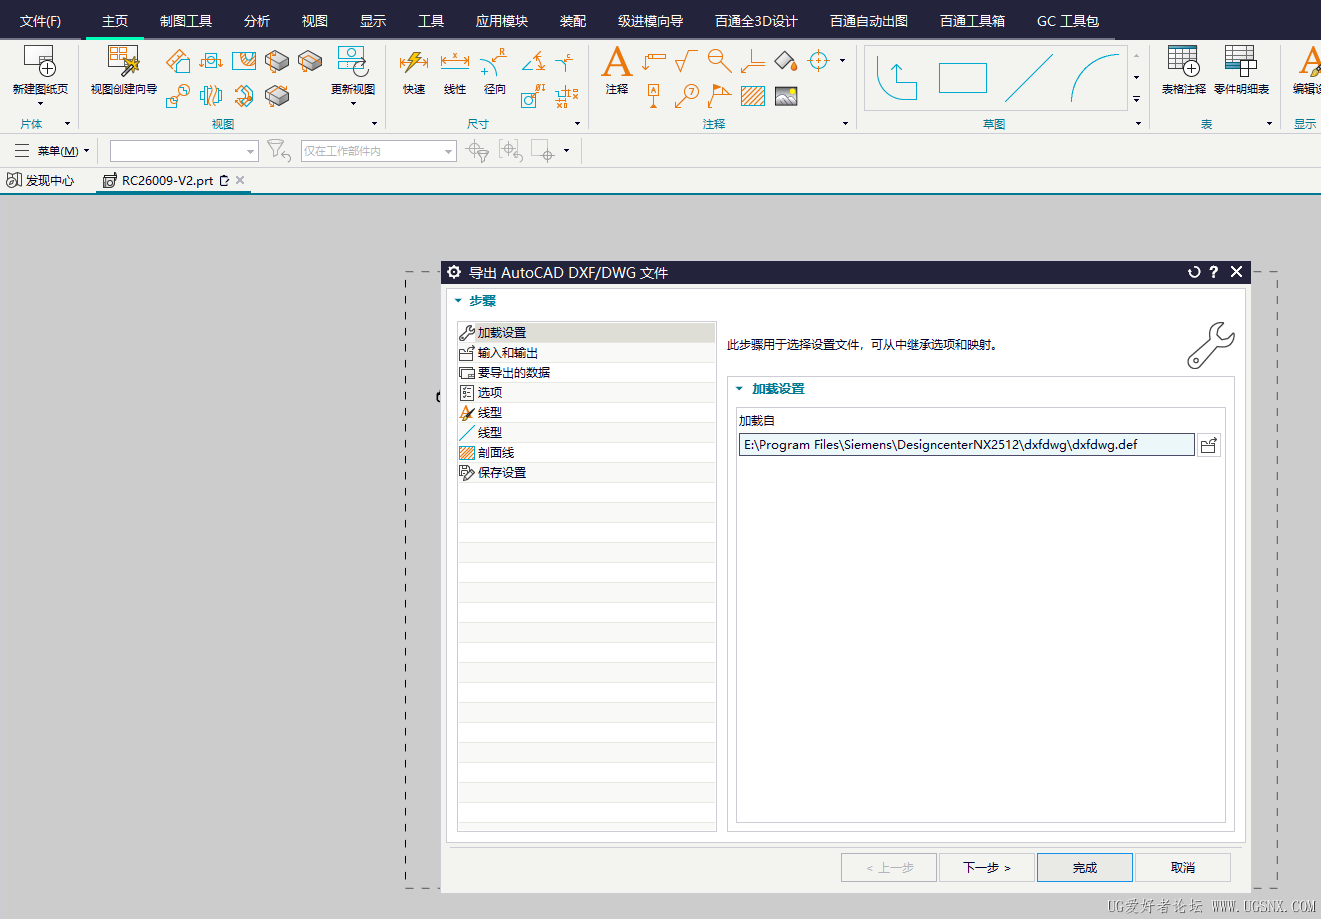Viewport: 1321px width, 919px height.
Task: Switch to the 发现中心 tab
Action: tap(41, 181)
